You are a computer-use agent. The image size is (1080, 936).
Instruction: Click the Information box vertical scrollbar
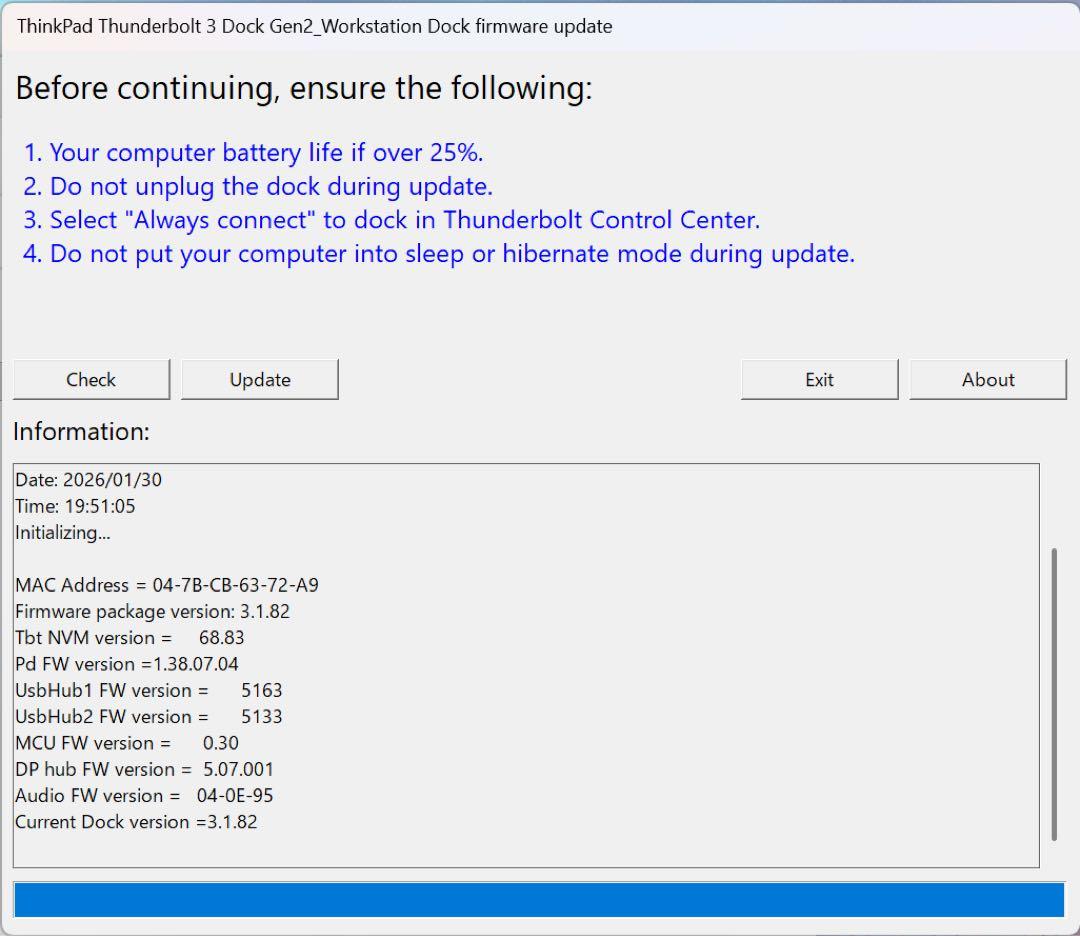(x=1054, y=694)
